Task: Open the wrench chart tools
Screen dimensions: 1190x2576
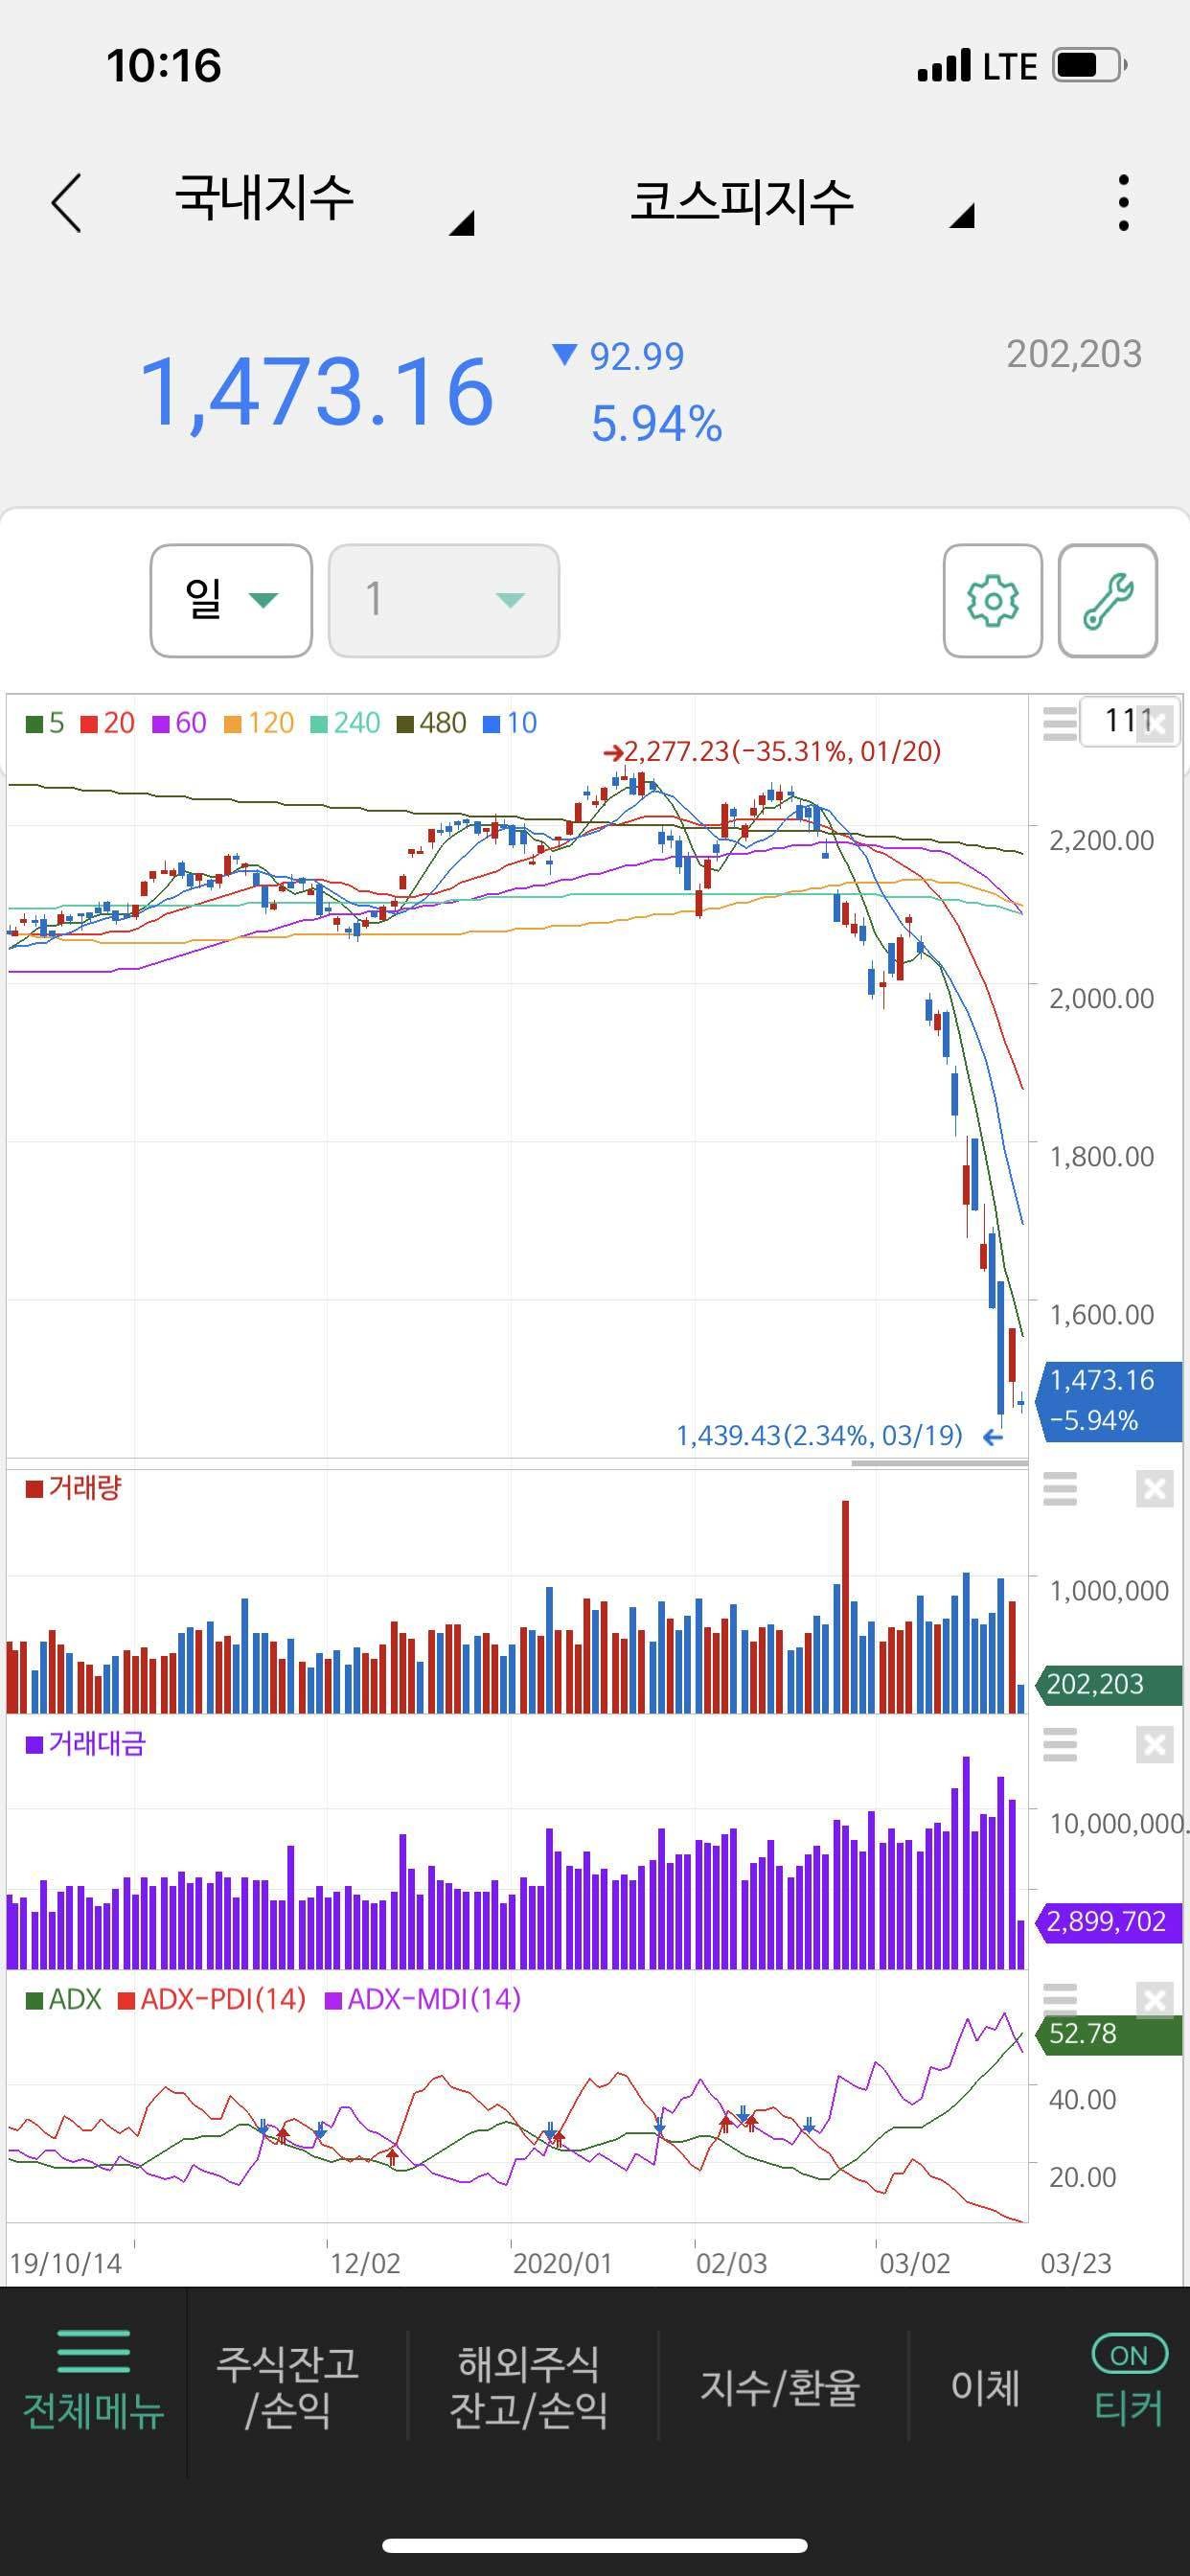Action: coord(1107,601)
